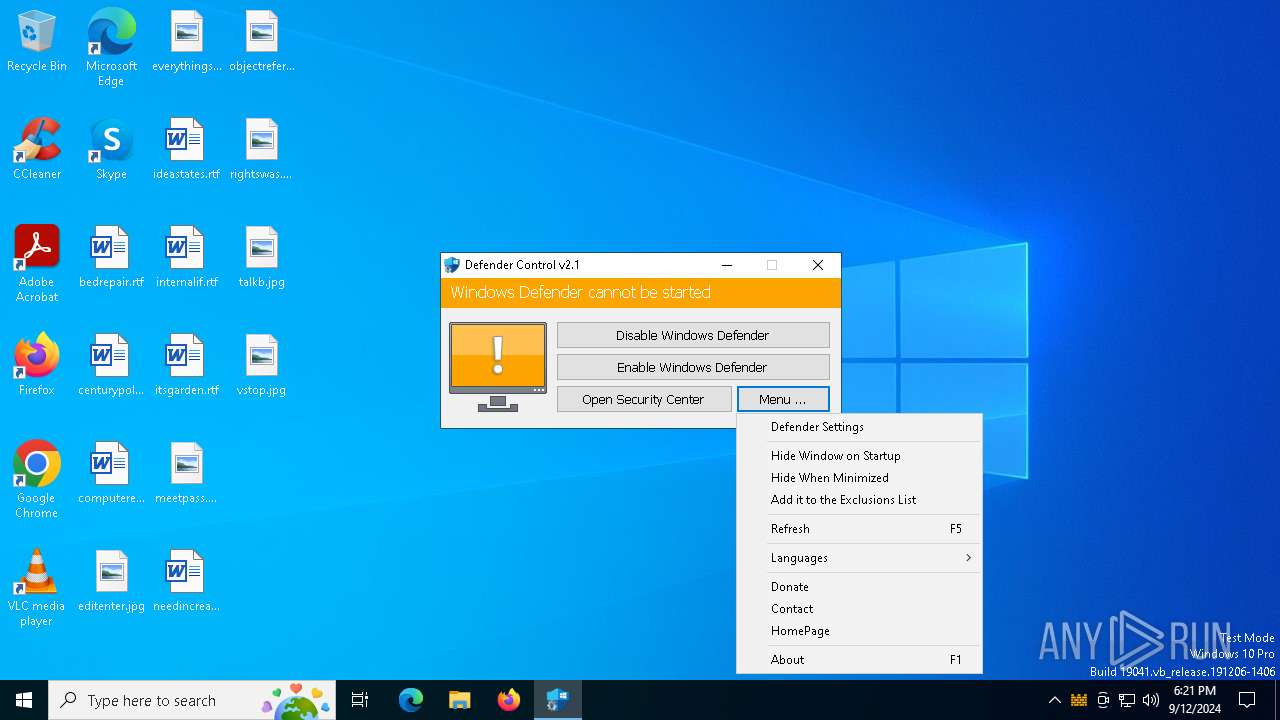Show hidden system tray icons chevron
This screenshot has width=1280, height=720.
pos(1054,700)
